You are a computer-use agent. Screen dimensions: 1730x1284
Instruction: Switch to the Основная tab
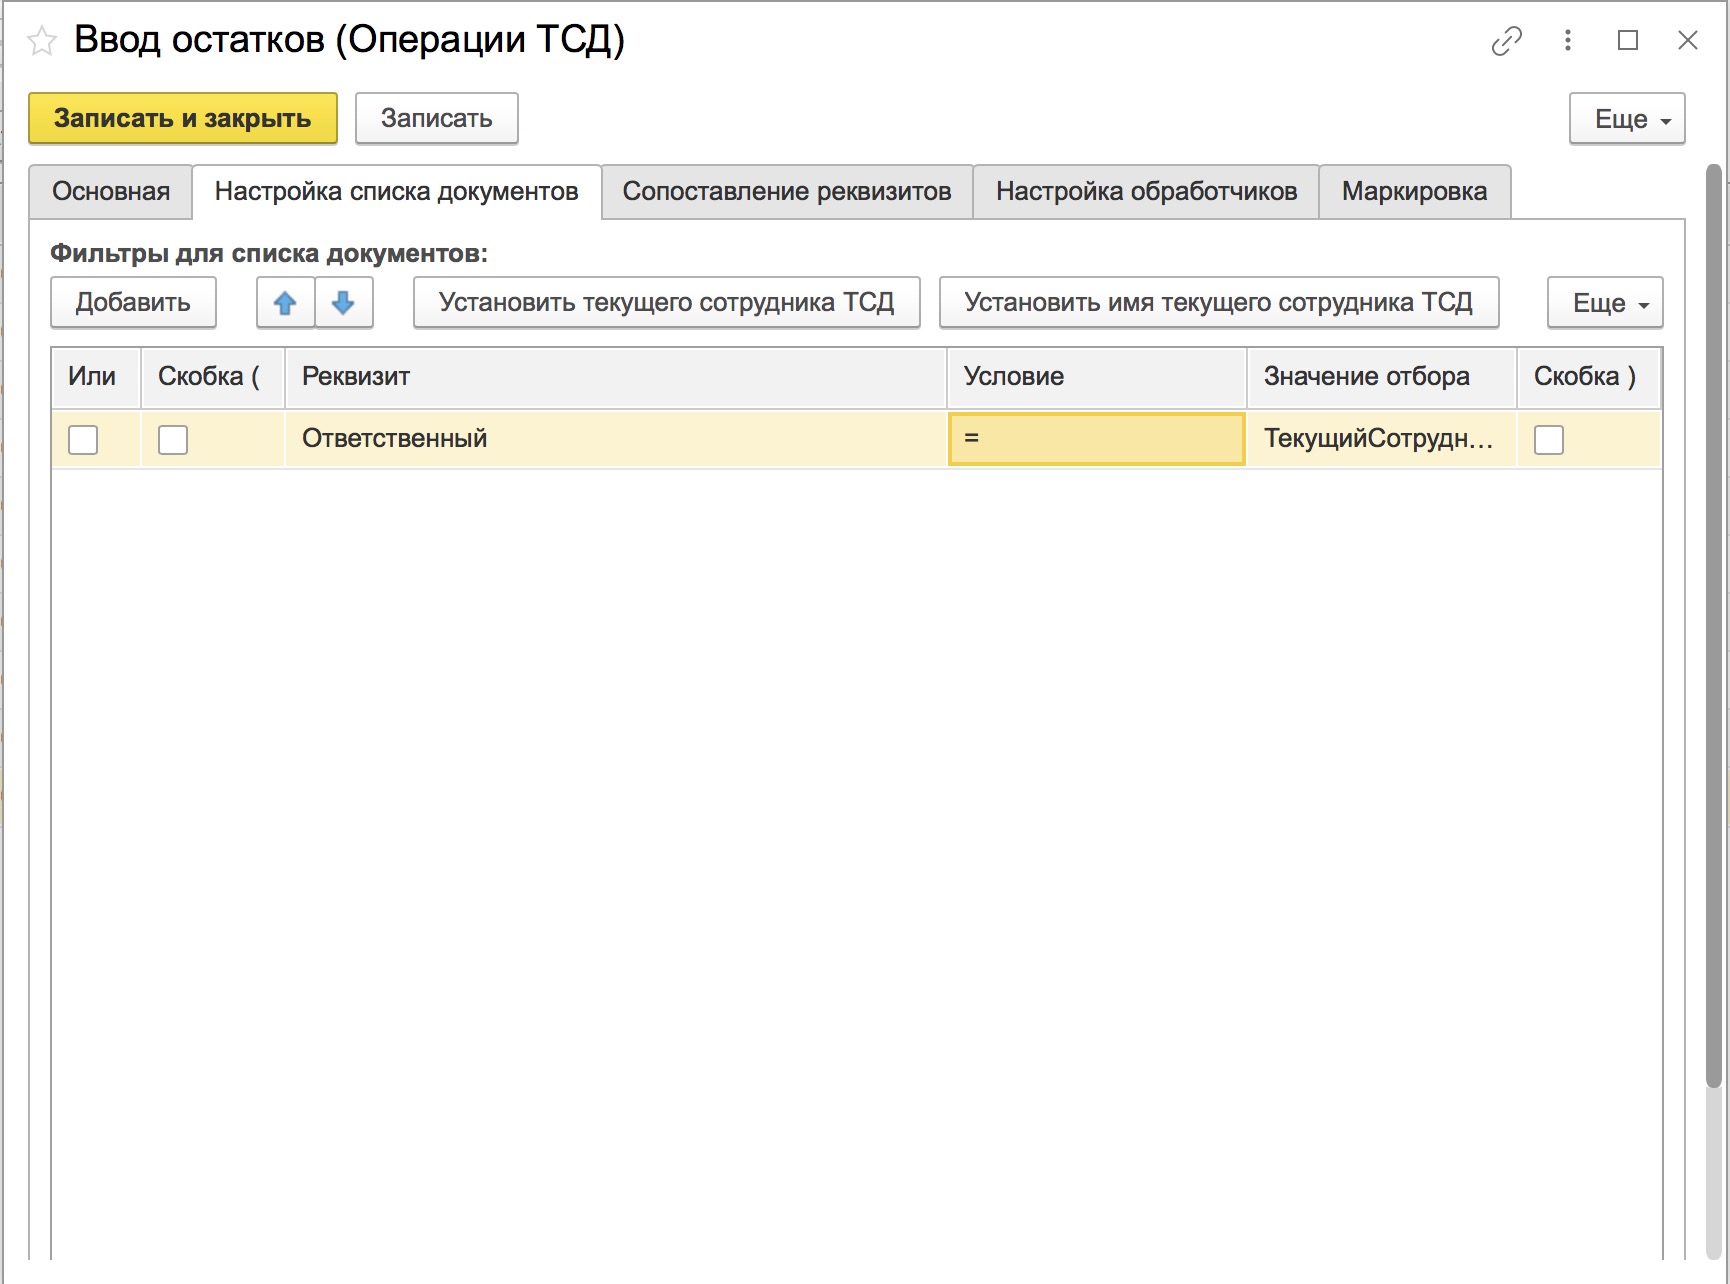(x=111, y=192)
